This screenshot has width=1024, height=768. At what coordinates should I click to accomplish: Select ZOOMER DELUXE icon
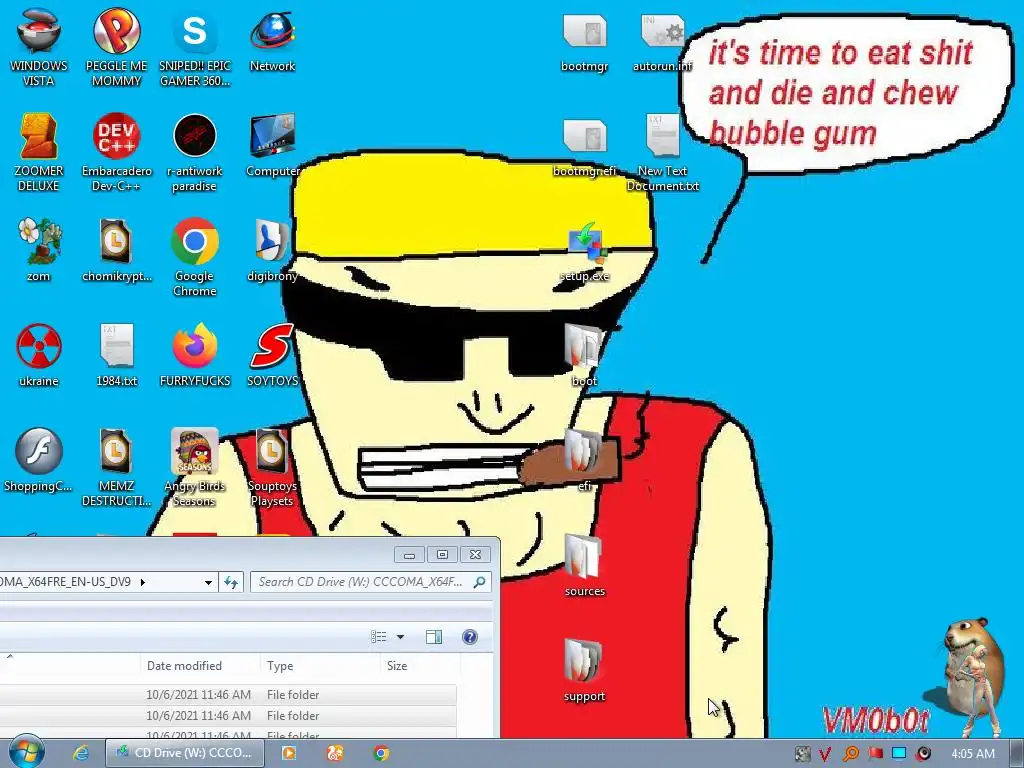pyautogui.click(x=39, y=152)
